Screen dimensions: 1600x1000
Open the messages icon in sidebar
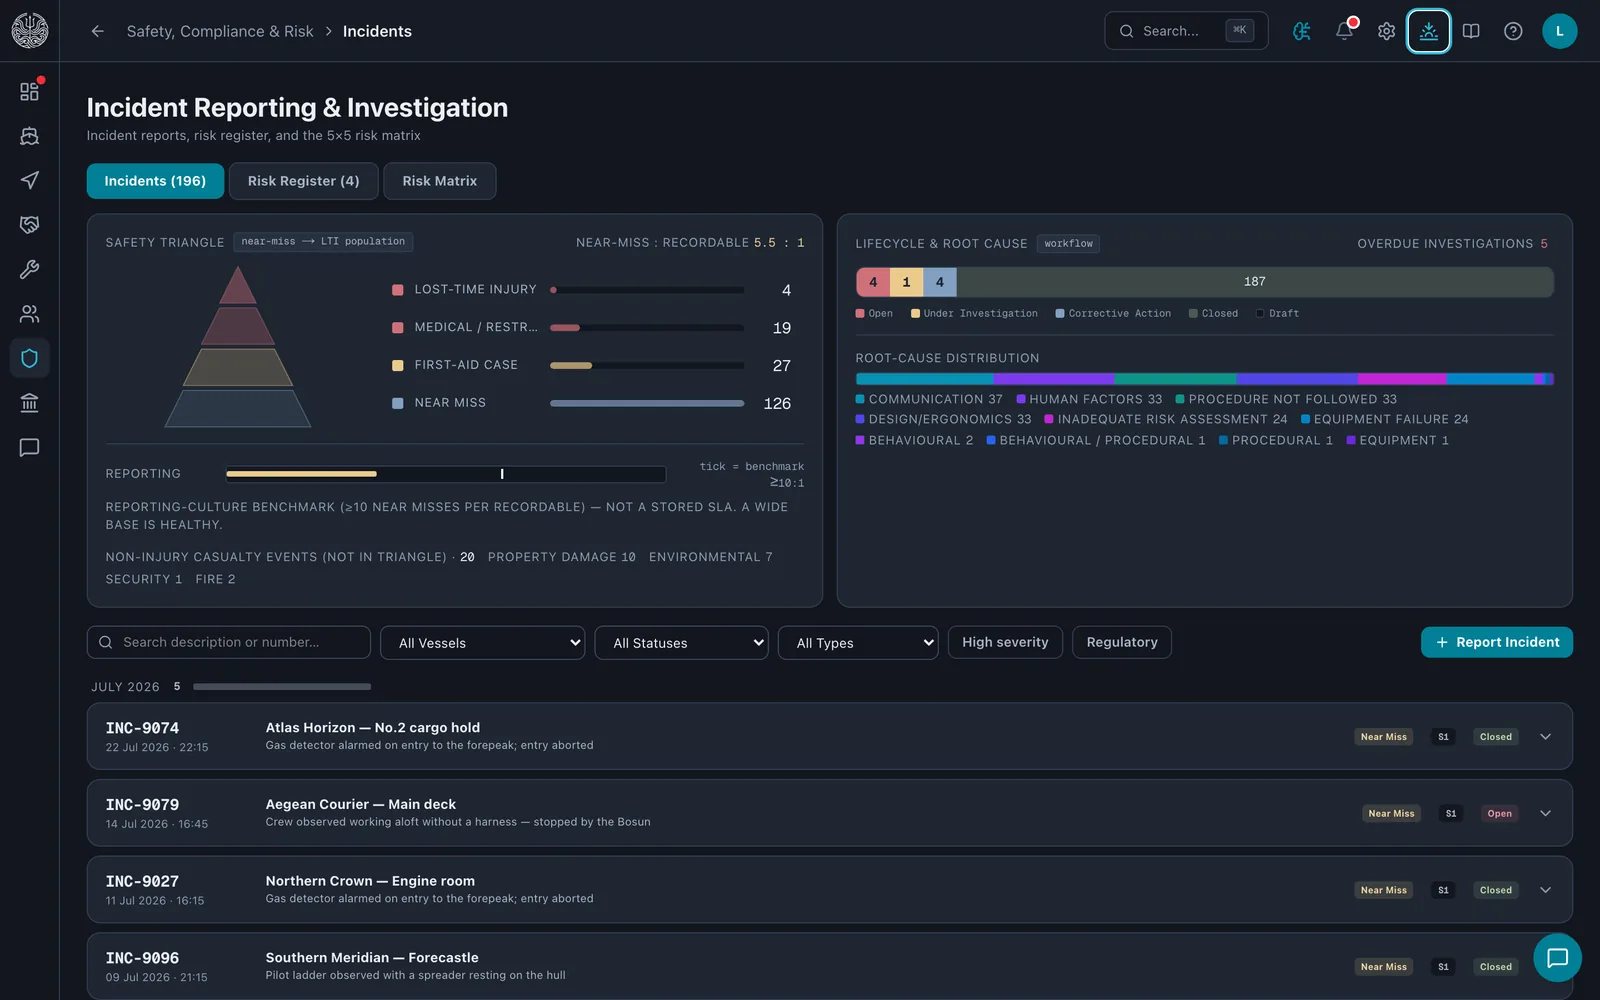coord(29,447)
